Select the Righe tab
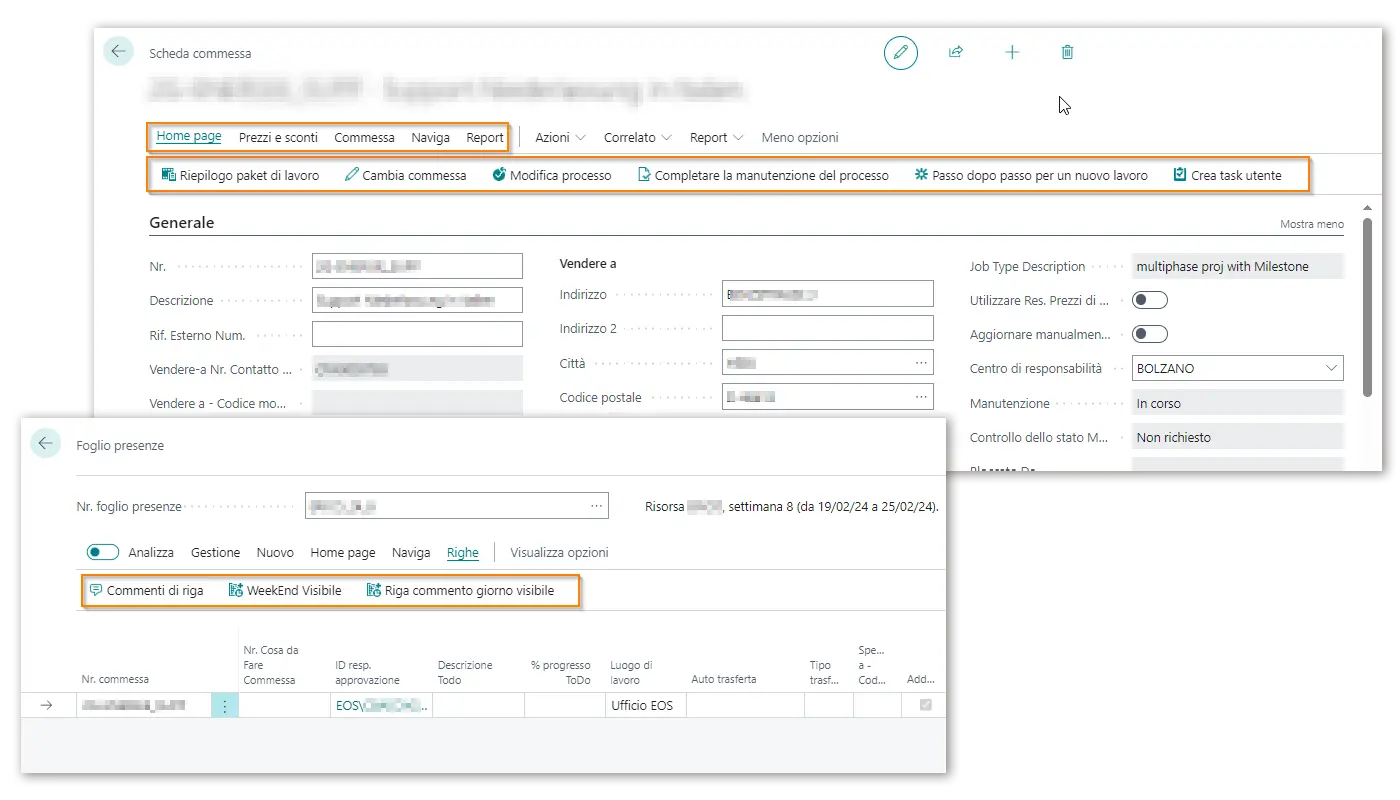Image resolution: width=1400 pixels, height=800 pixels. (463, 552)
